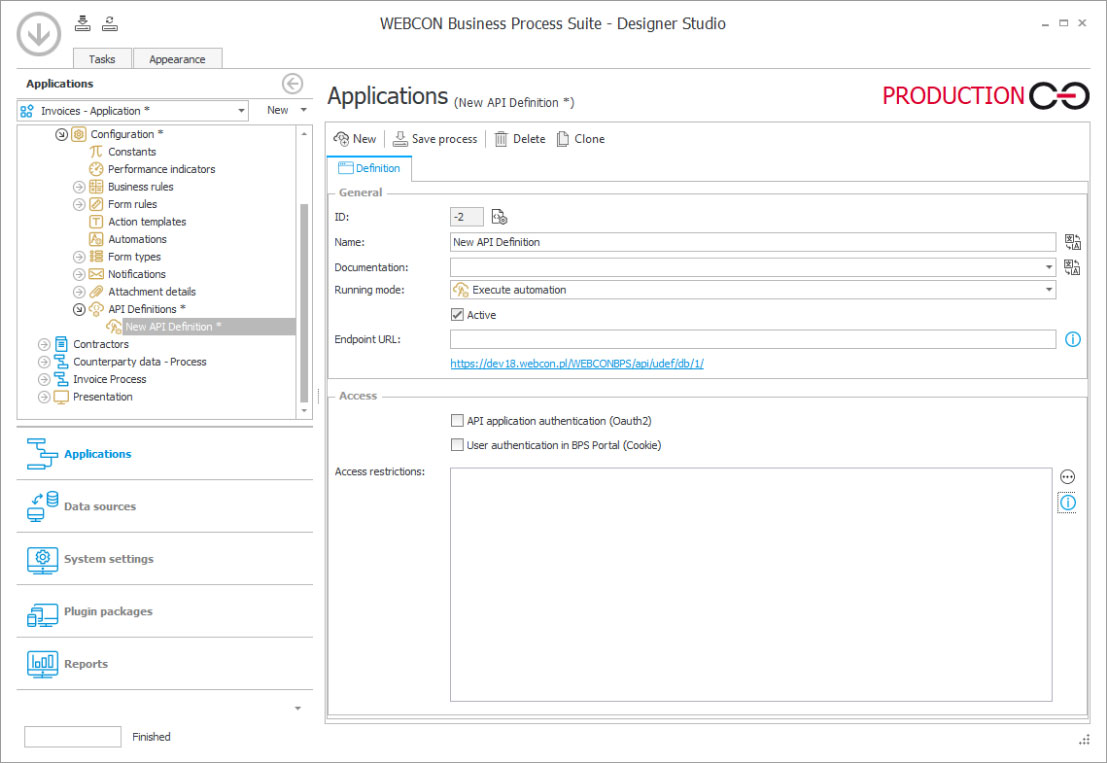
Task: Click the API Definitions cloud icon
Action: 96,309
